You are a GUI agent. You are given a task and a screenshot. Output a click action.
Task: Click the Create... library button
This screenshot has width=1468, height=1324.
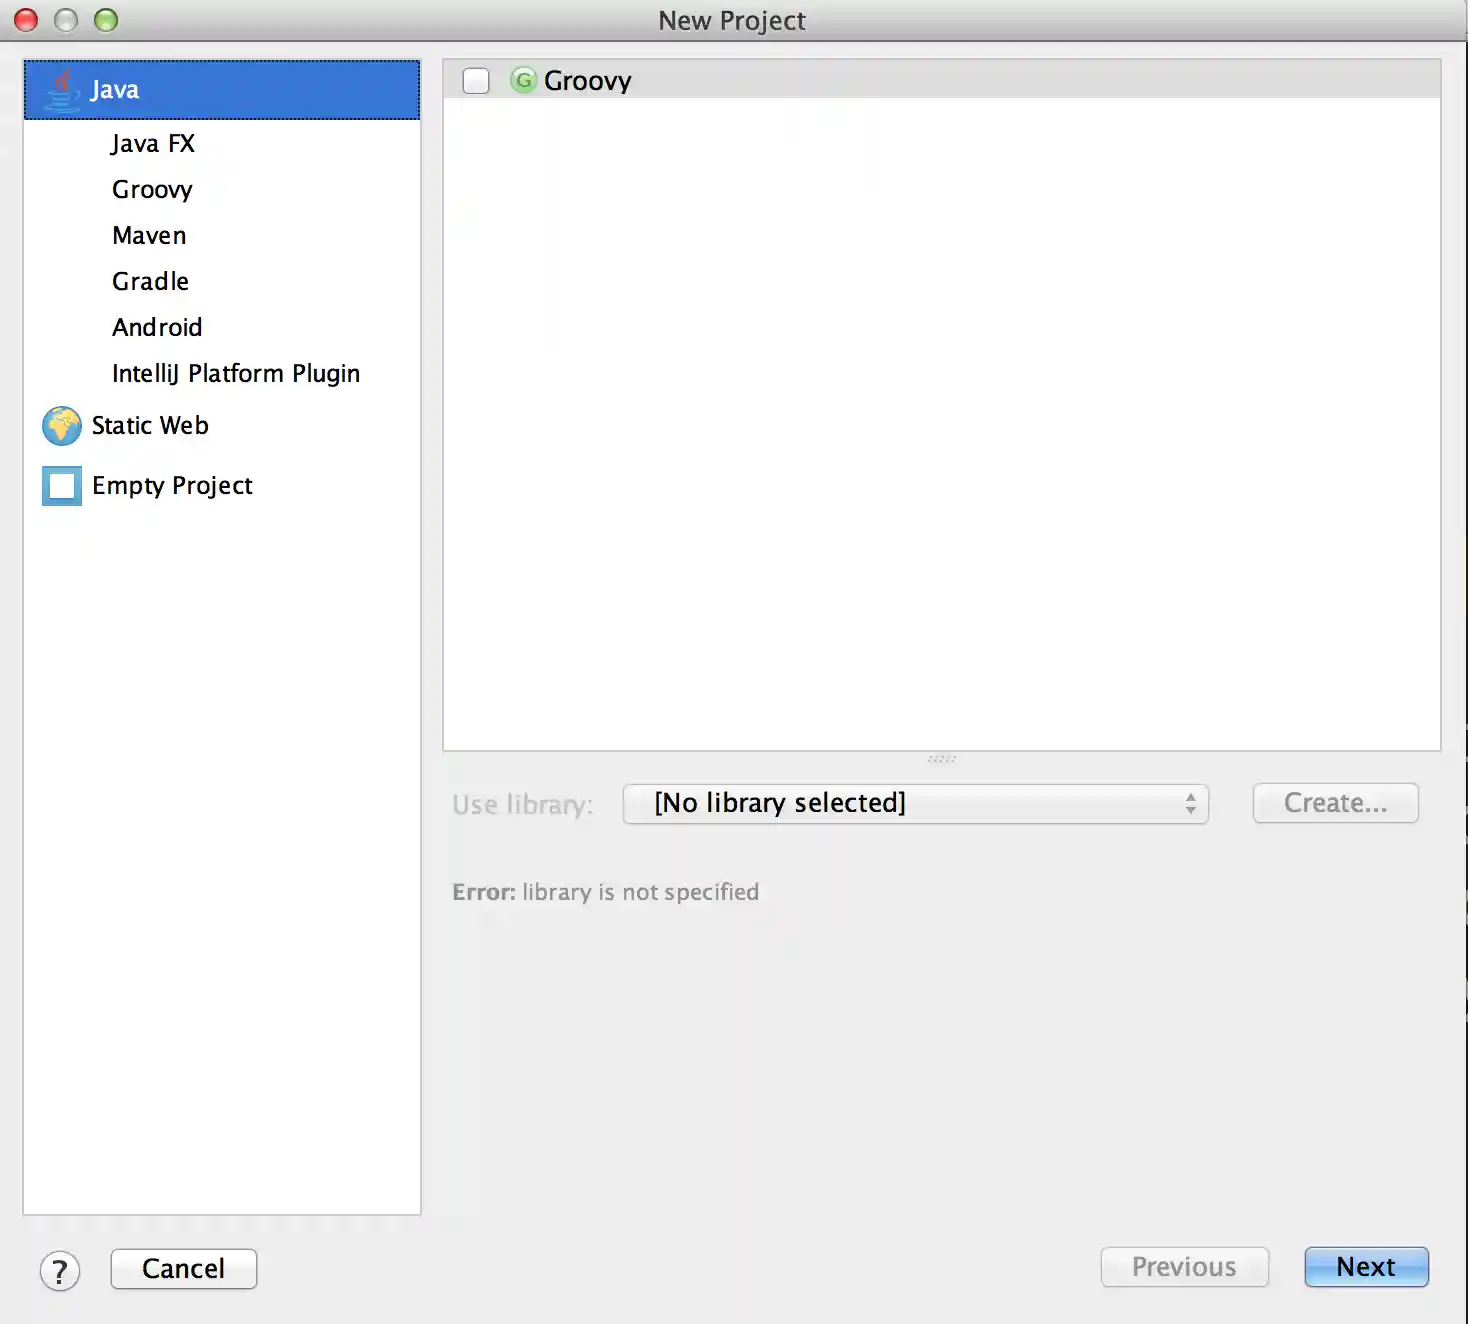tap(1335, 803)
